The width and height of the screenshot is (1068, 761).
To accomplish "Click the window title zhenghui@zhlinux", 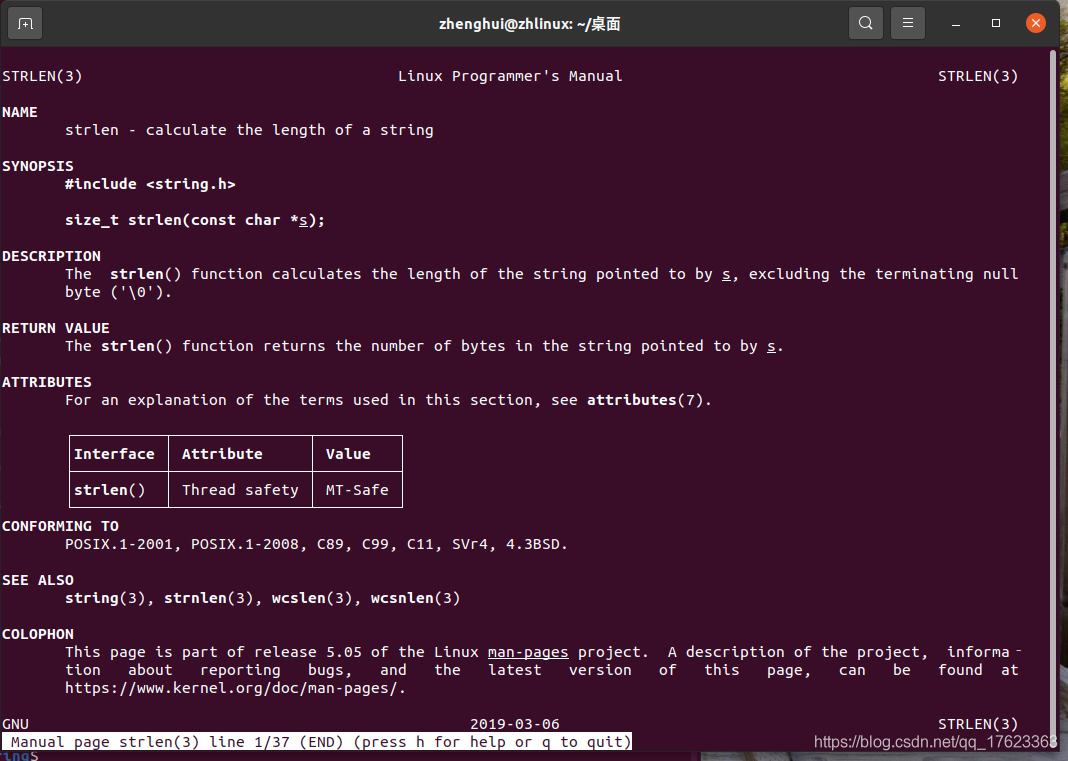I will coord(529,24).
